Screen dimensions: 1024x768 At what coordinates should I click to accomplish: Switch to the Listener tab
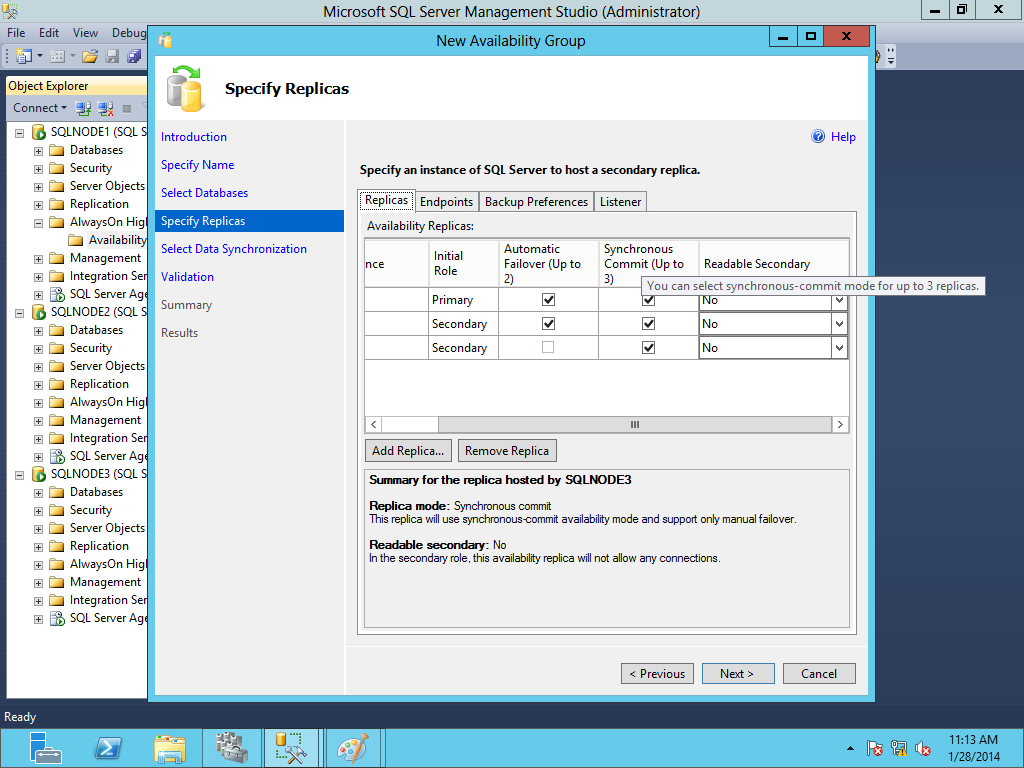(620, 202)
